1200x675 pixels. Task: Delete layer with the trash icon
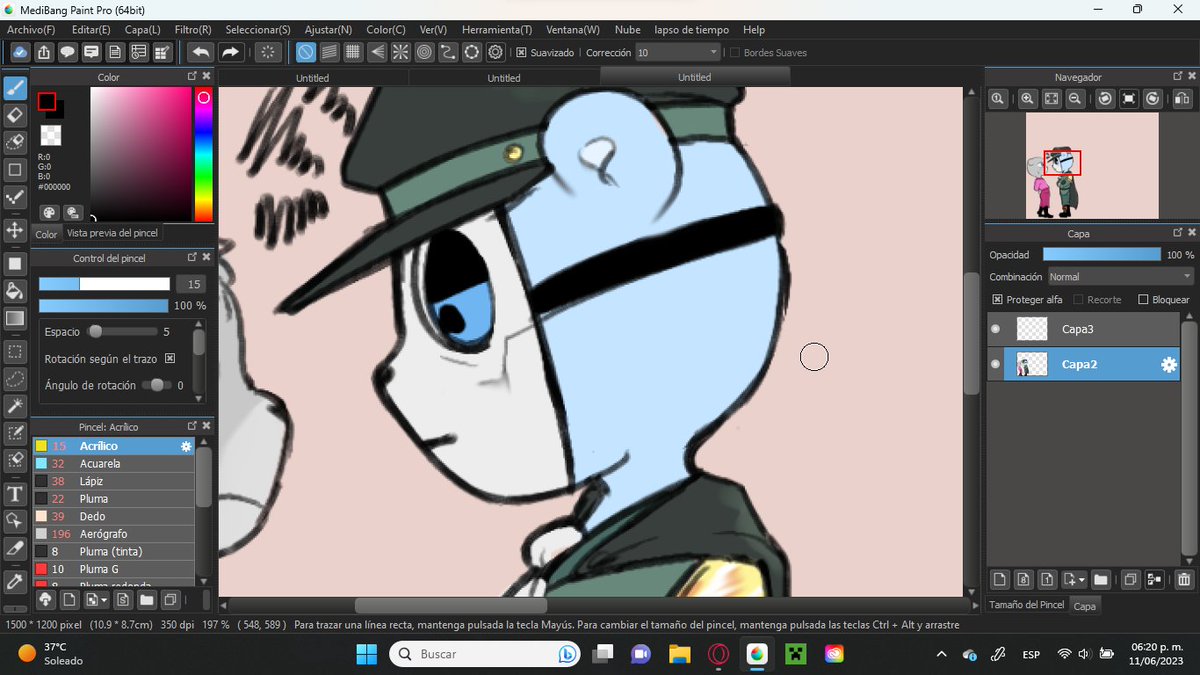pos(1184,579)
